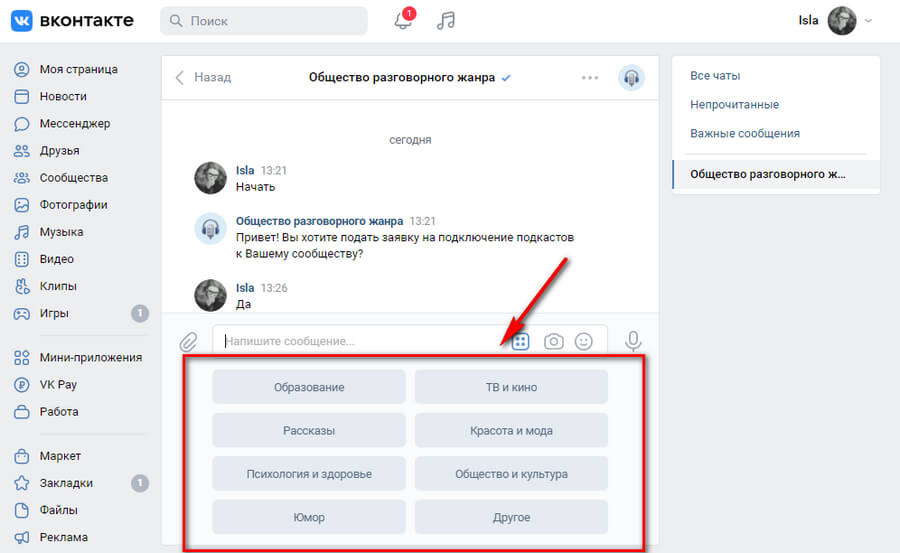This screenshot has height=553, width=900.
Task: Click the Файлы document icon
Action: [21, 510]
